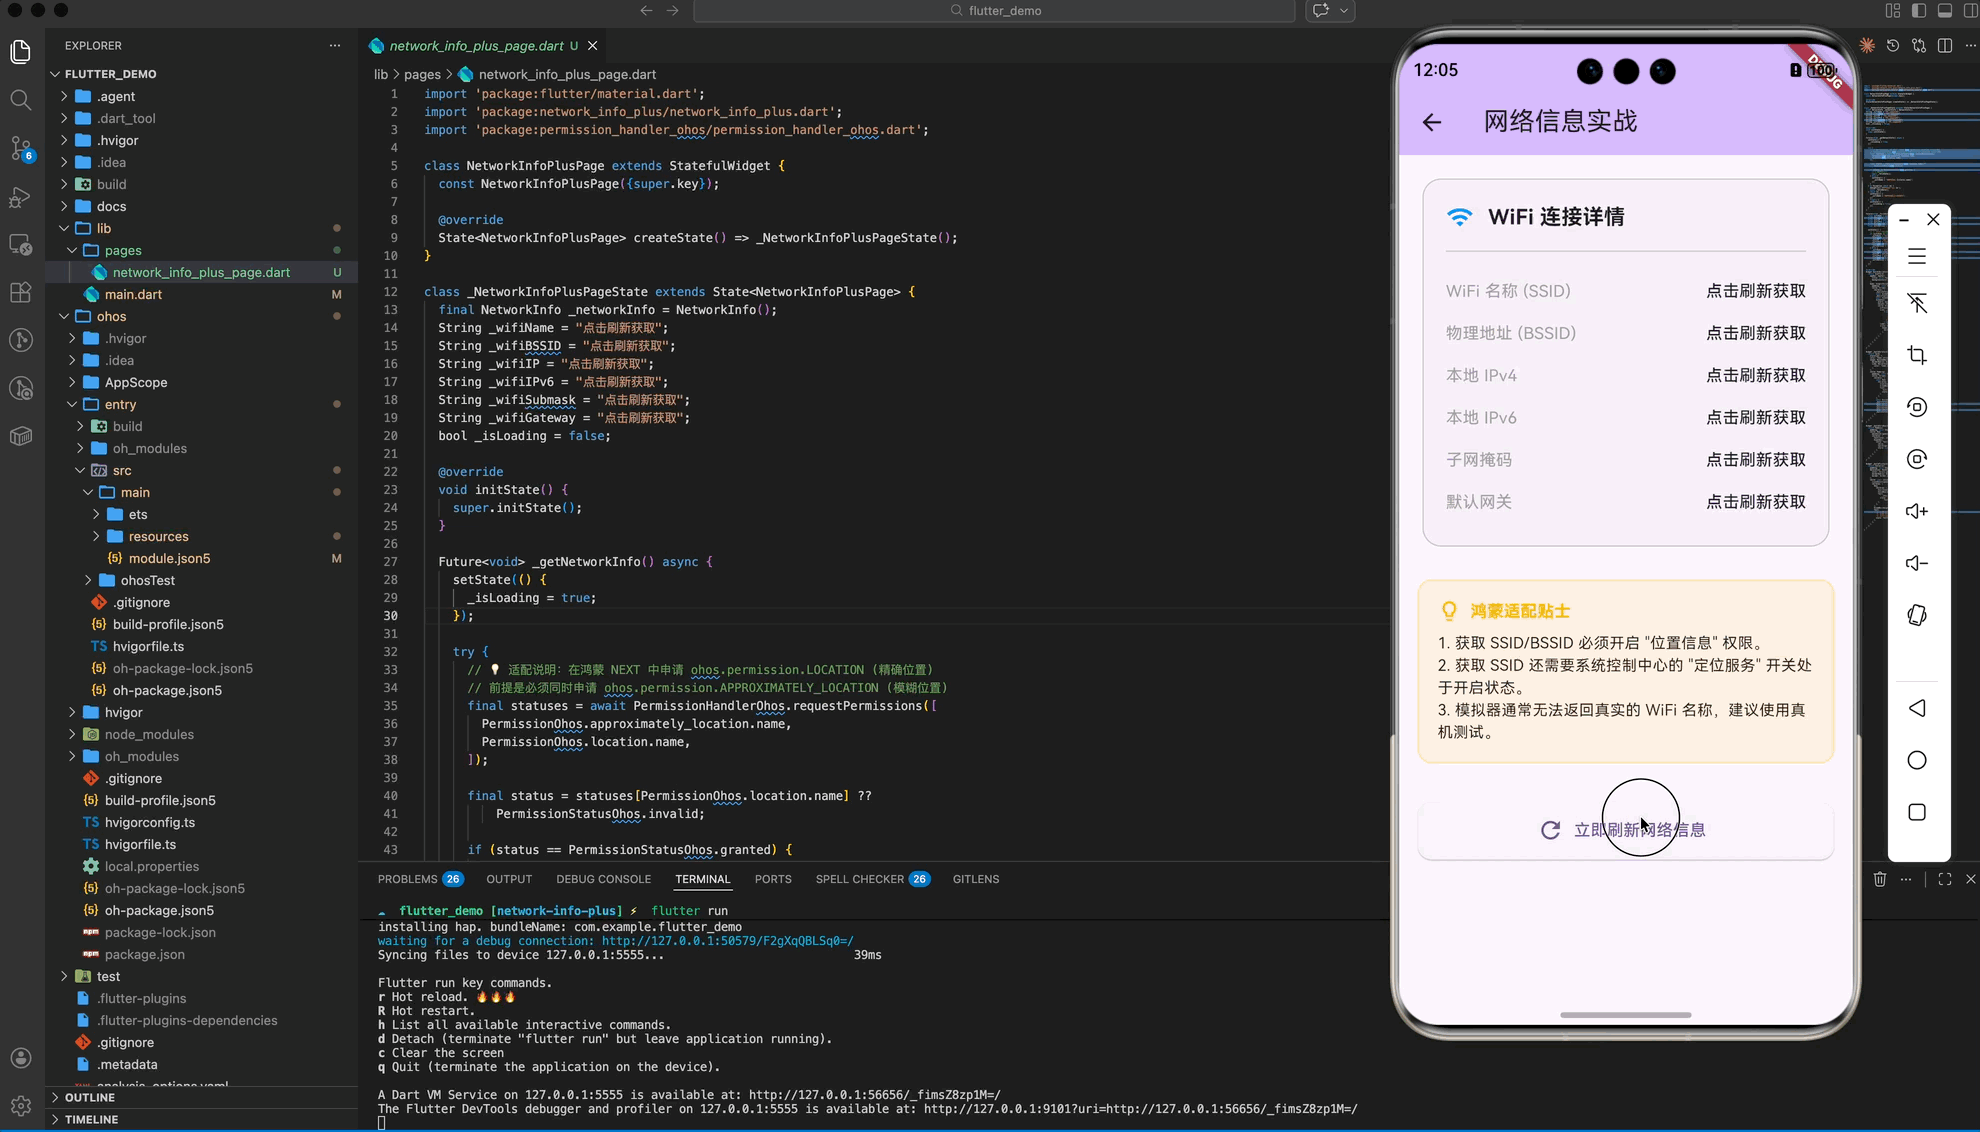
Task: Click emulator screenshot crop icon
Action: pyautogui.click(x=1916, y=355)
